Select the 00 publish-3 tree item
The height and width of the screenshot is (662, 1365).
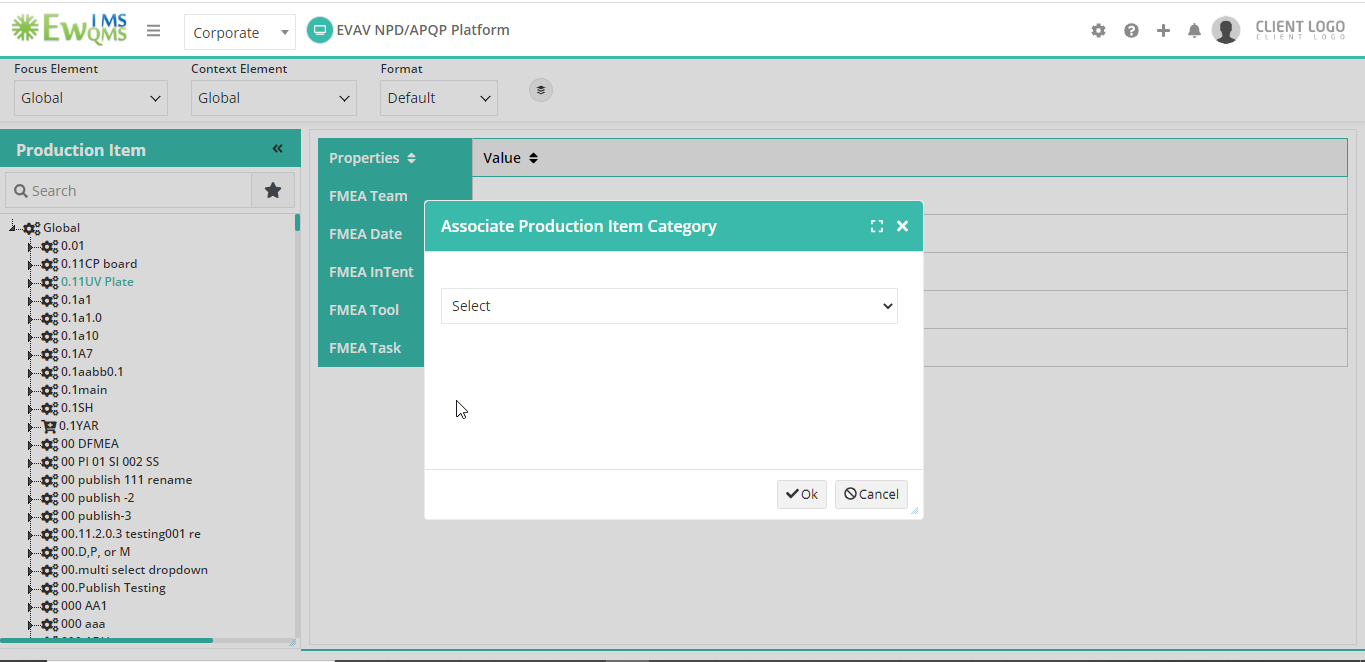(96, 516)
